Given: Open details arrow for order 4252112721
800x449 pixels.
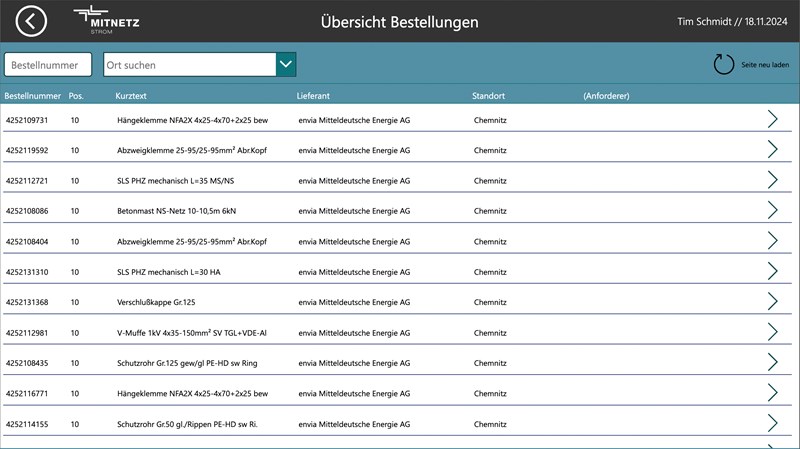Looking at the screenshot, I should 772,180.
